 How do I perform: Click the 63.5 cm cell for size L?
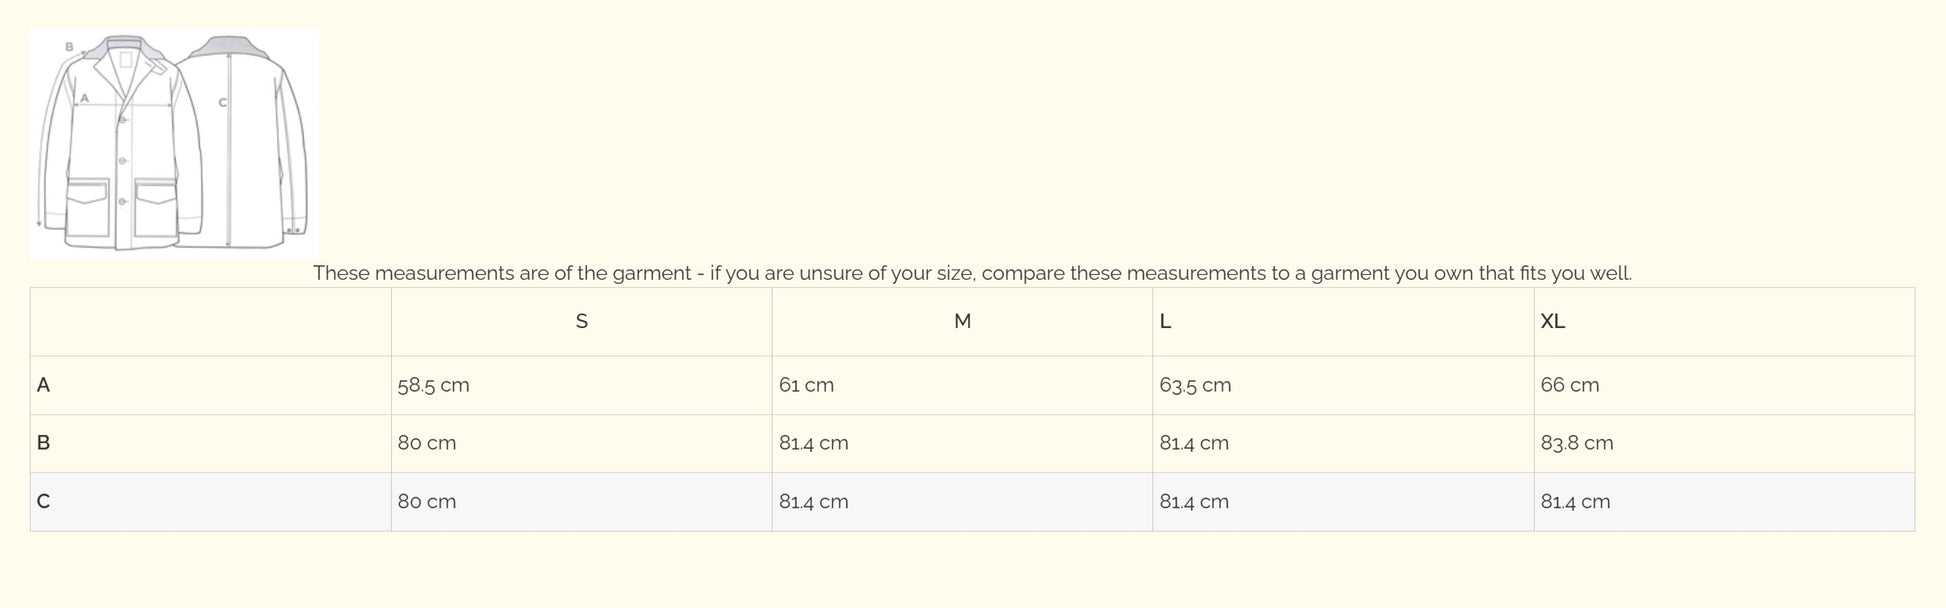(1195, 385)
